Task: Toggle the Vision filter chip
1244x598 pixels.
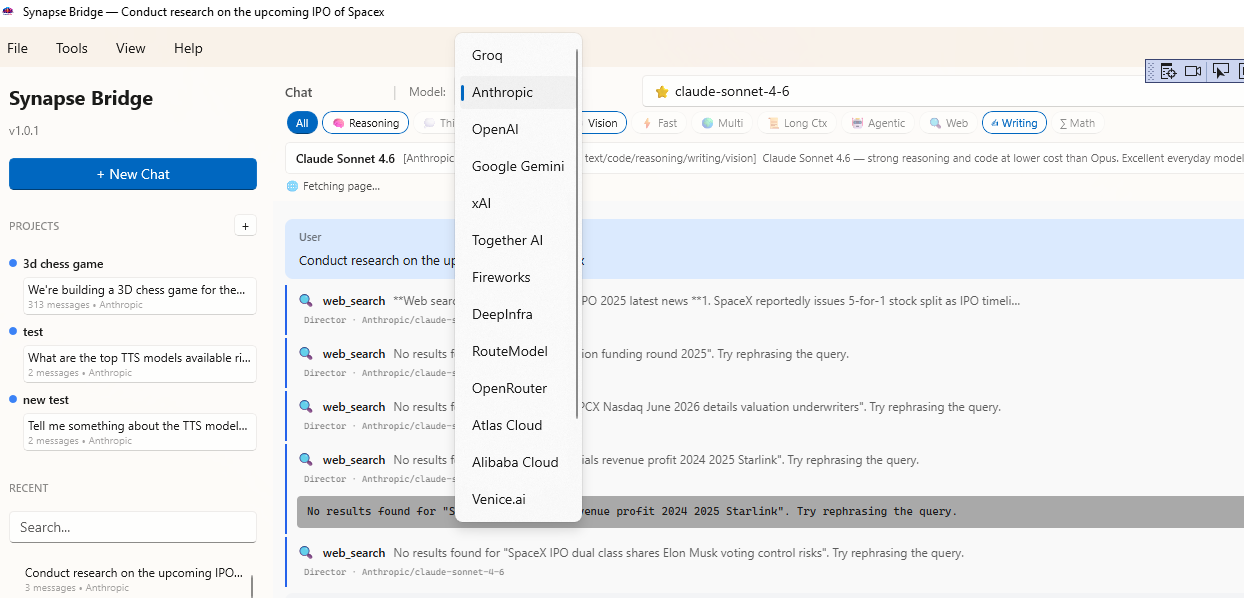Action: pyautogui.click(x=602, y=123)
